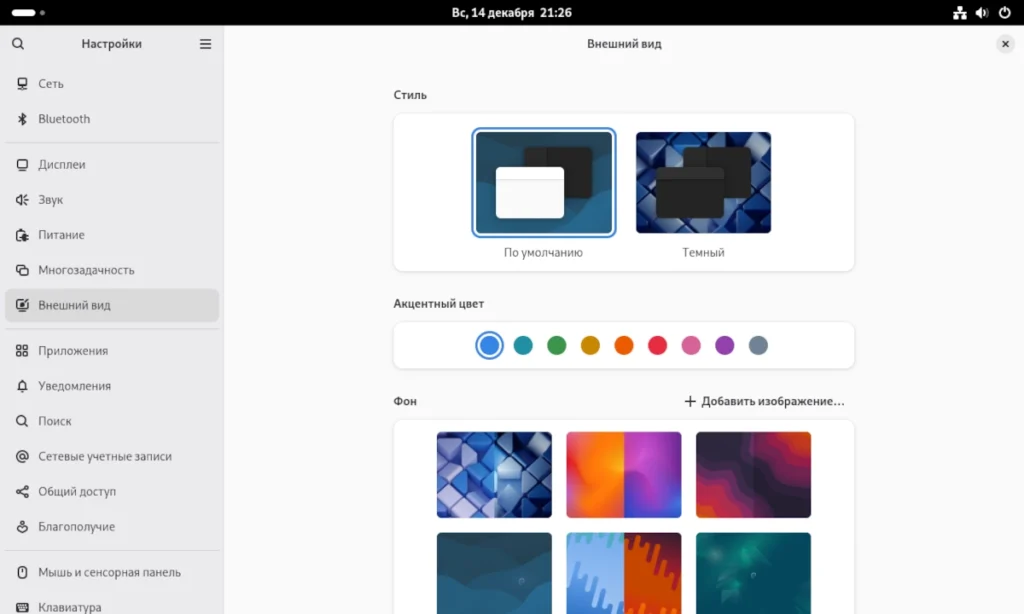The image size is (1024, 614).
Task: Open Клавиатура settings text label
Action: click(x=70, y=607)
